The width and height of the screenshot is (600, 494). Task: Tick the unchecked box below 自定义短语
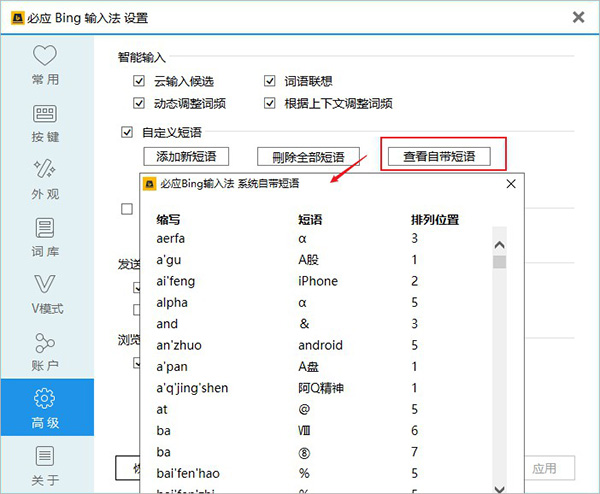(x=127, y=209)
